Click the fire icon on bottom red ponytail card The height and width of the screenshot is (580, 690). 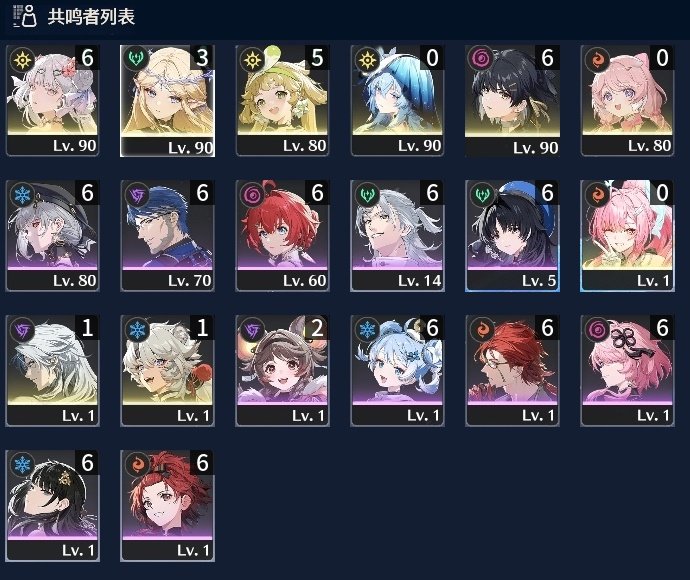tap(137, 464)
